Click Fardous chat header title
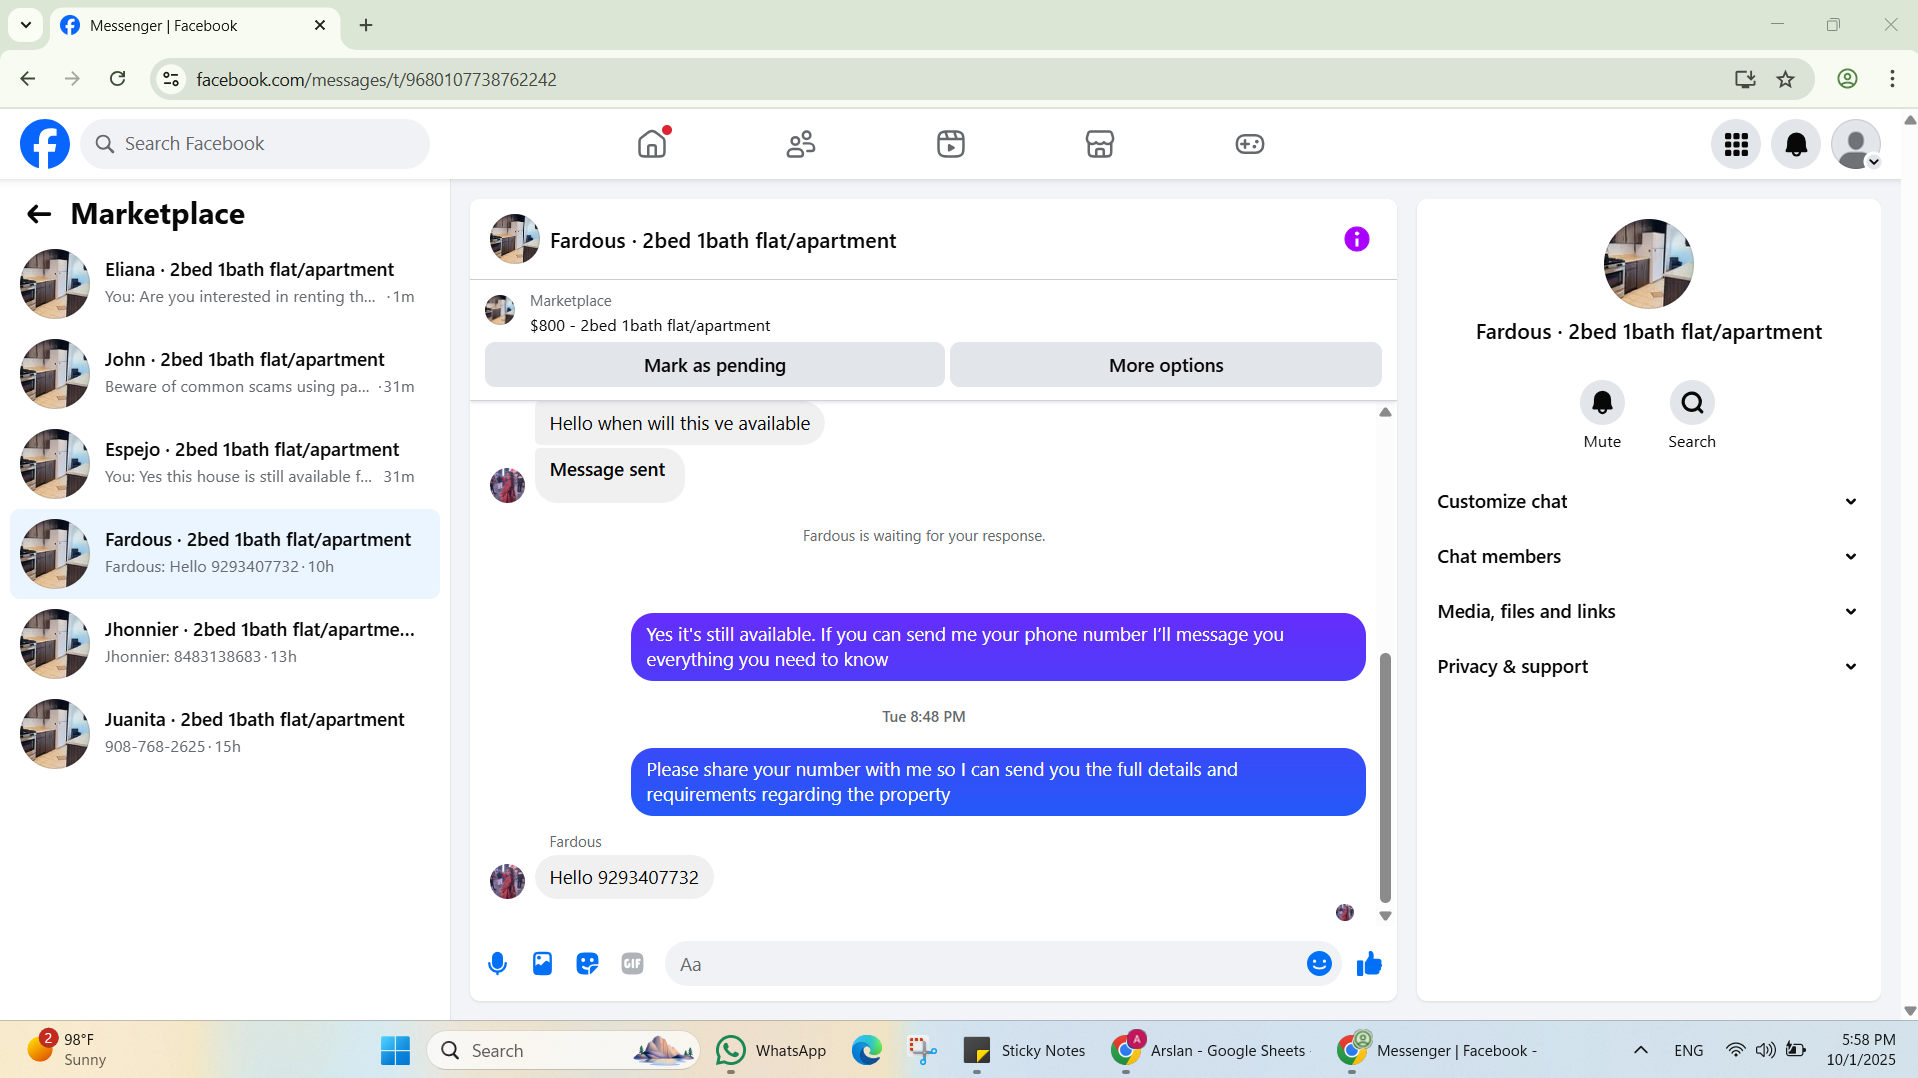 [723, 241]
